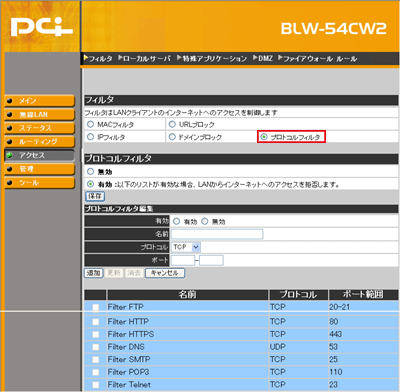Check the Filter HTTP checkbox
The image size is (400, 392).
(x=96, y=322)
